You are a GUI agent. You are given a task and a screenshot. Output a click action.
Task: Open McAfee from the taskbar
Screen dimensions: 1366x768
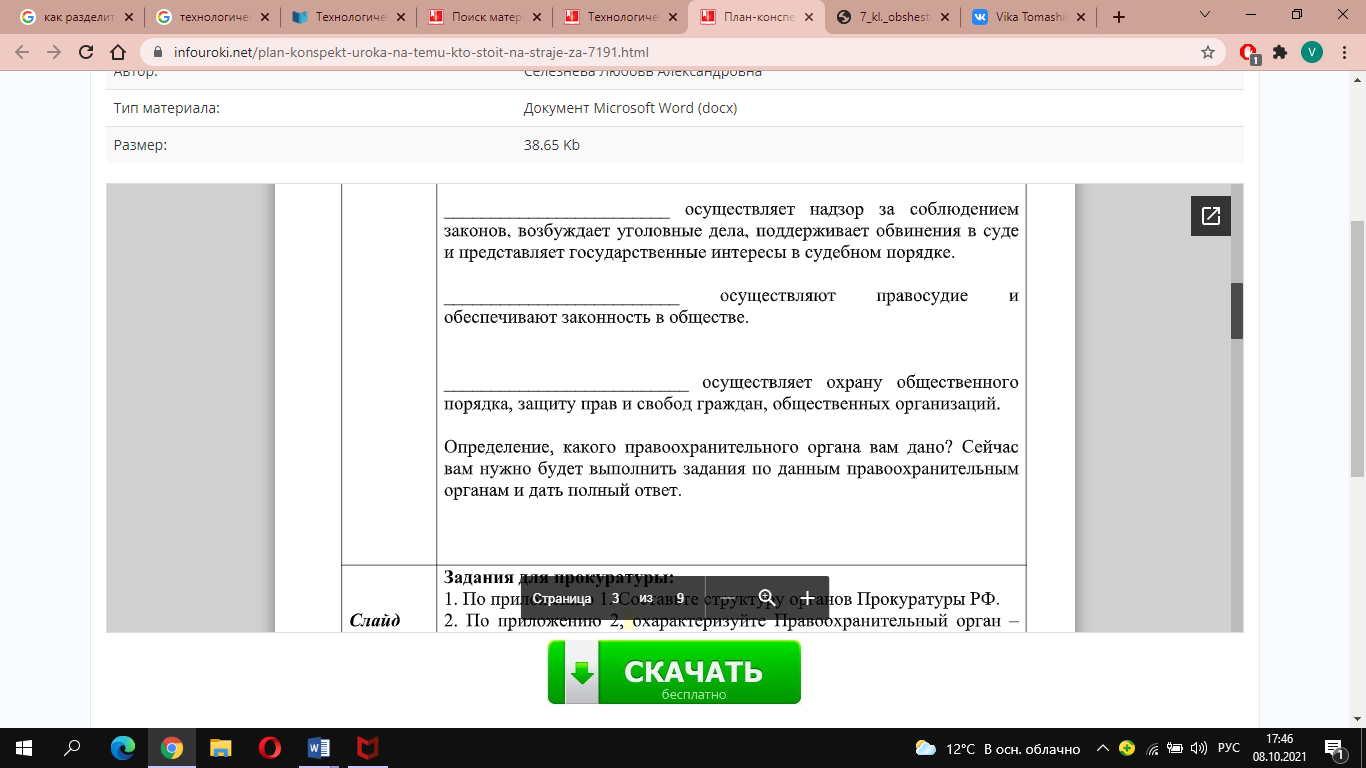pos(367,748)
